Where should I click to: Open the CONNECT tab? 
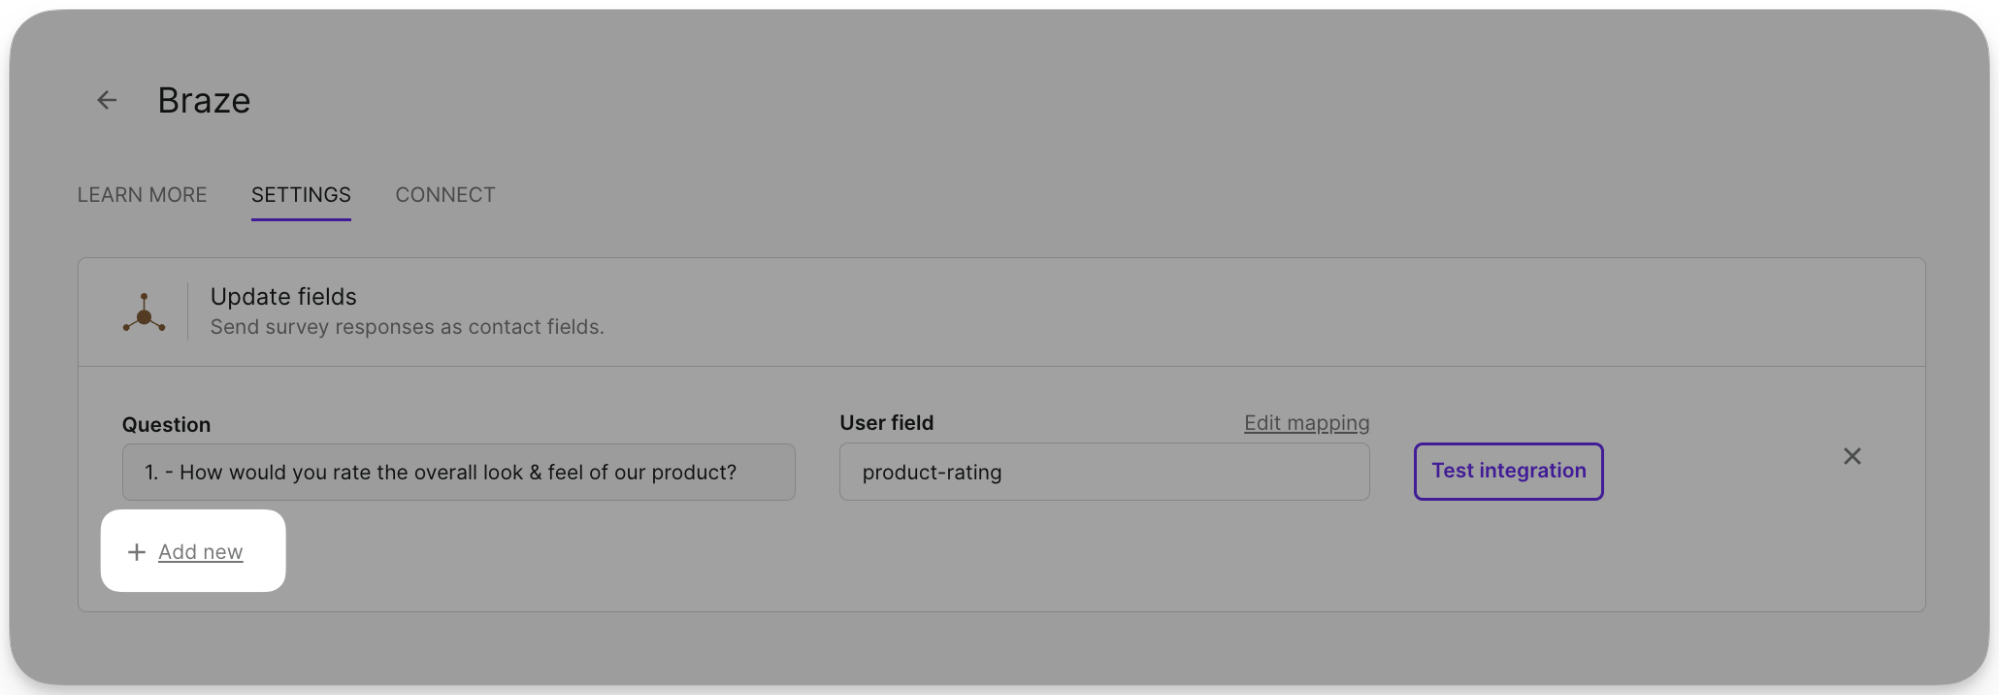coord(445,194)
